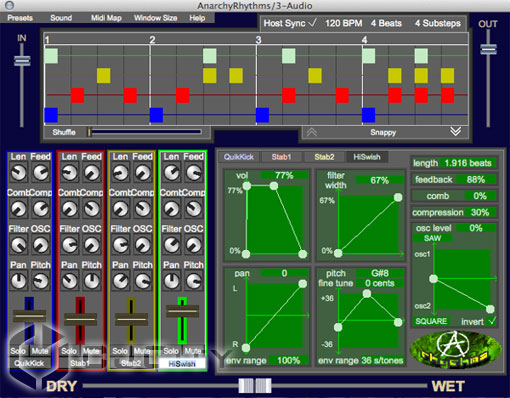Click the 120 BPM tempo value

pyautogui.click(x=344, y=23)
